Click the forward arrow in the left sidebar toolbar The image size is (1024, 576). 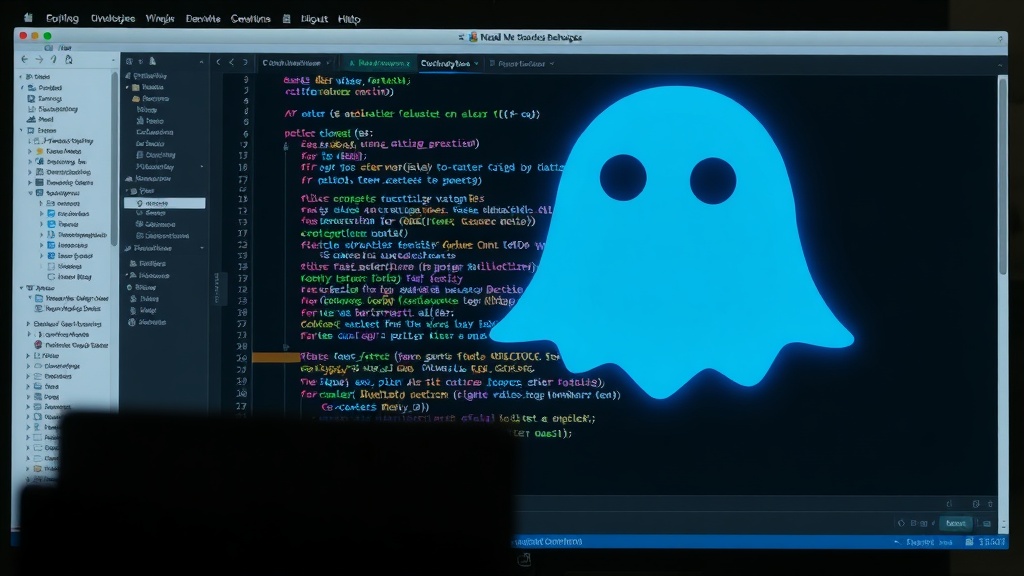tap(39, 59)
